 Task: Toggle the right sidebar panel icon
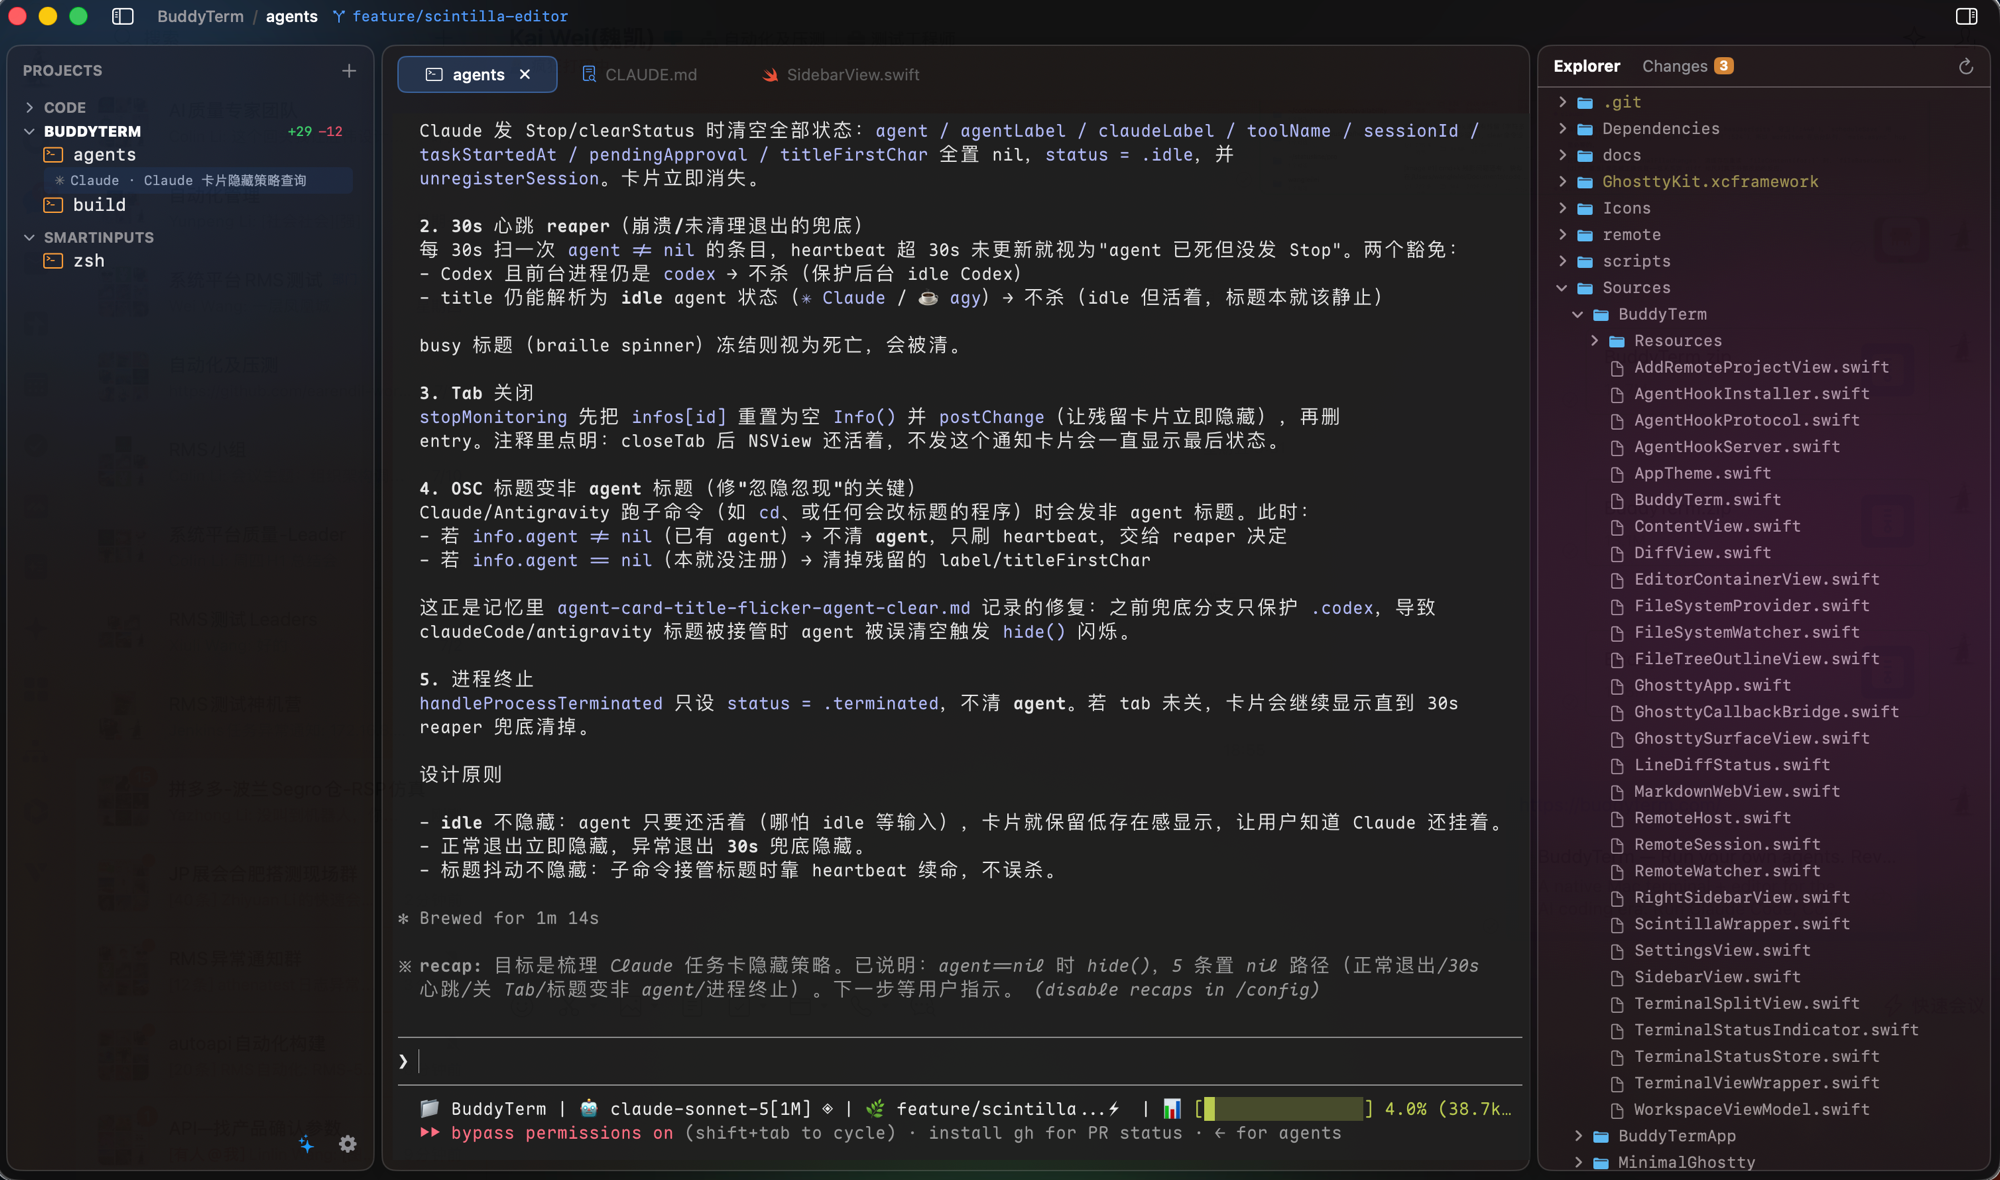[x=1966, y=16]
